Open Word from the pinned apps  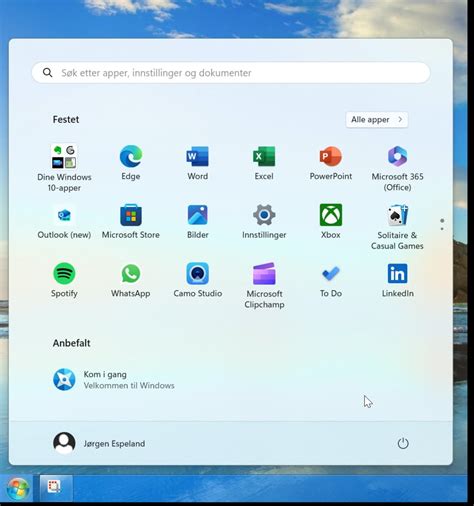[197, 163]
